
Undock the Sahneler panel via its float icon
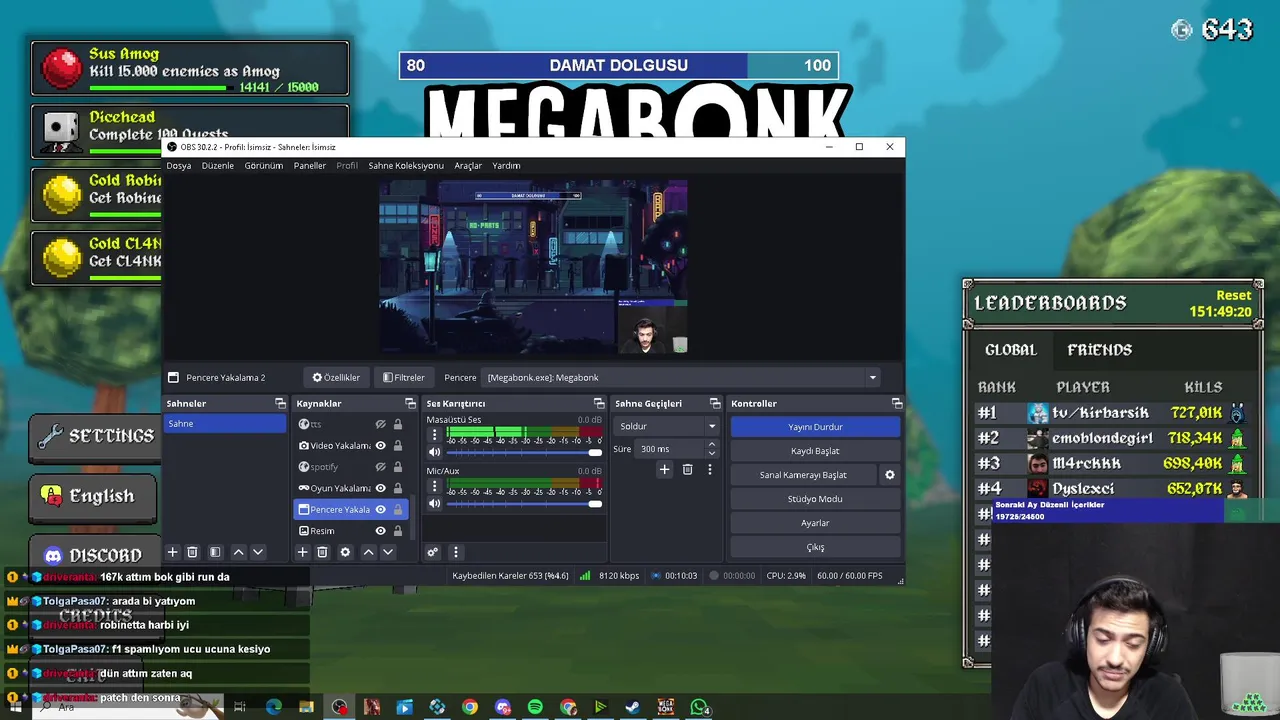[x=280, y=403]
